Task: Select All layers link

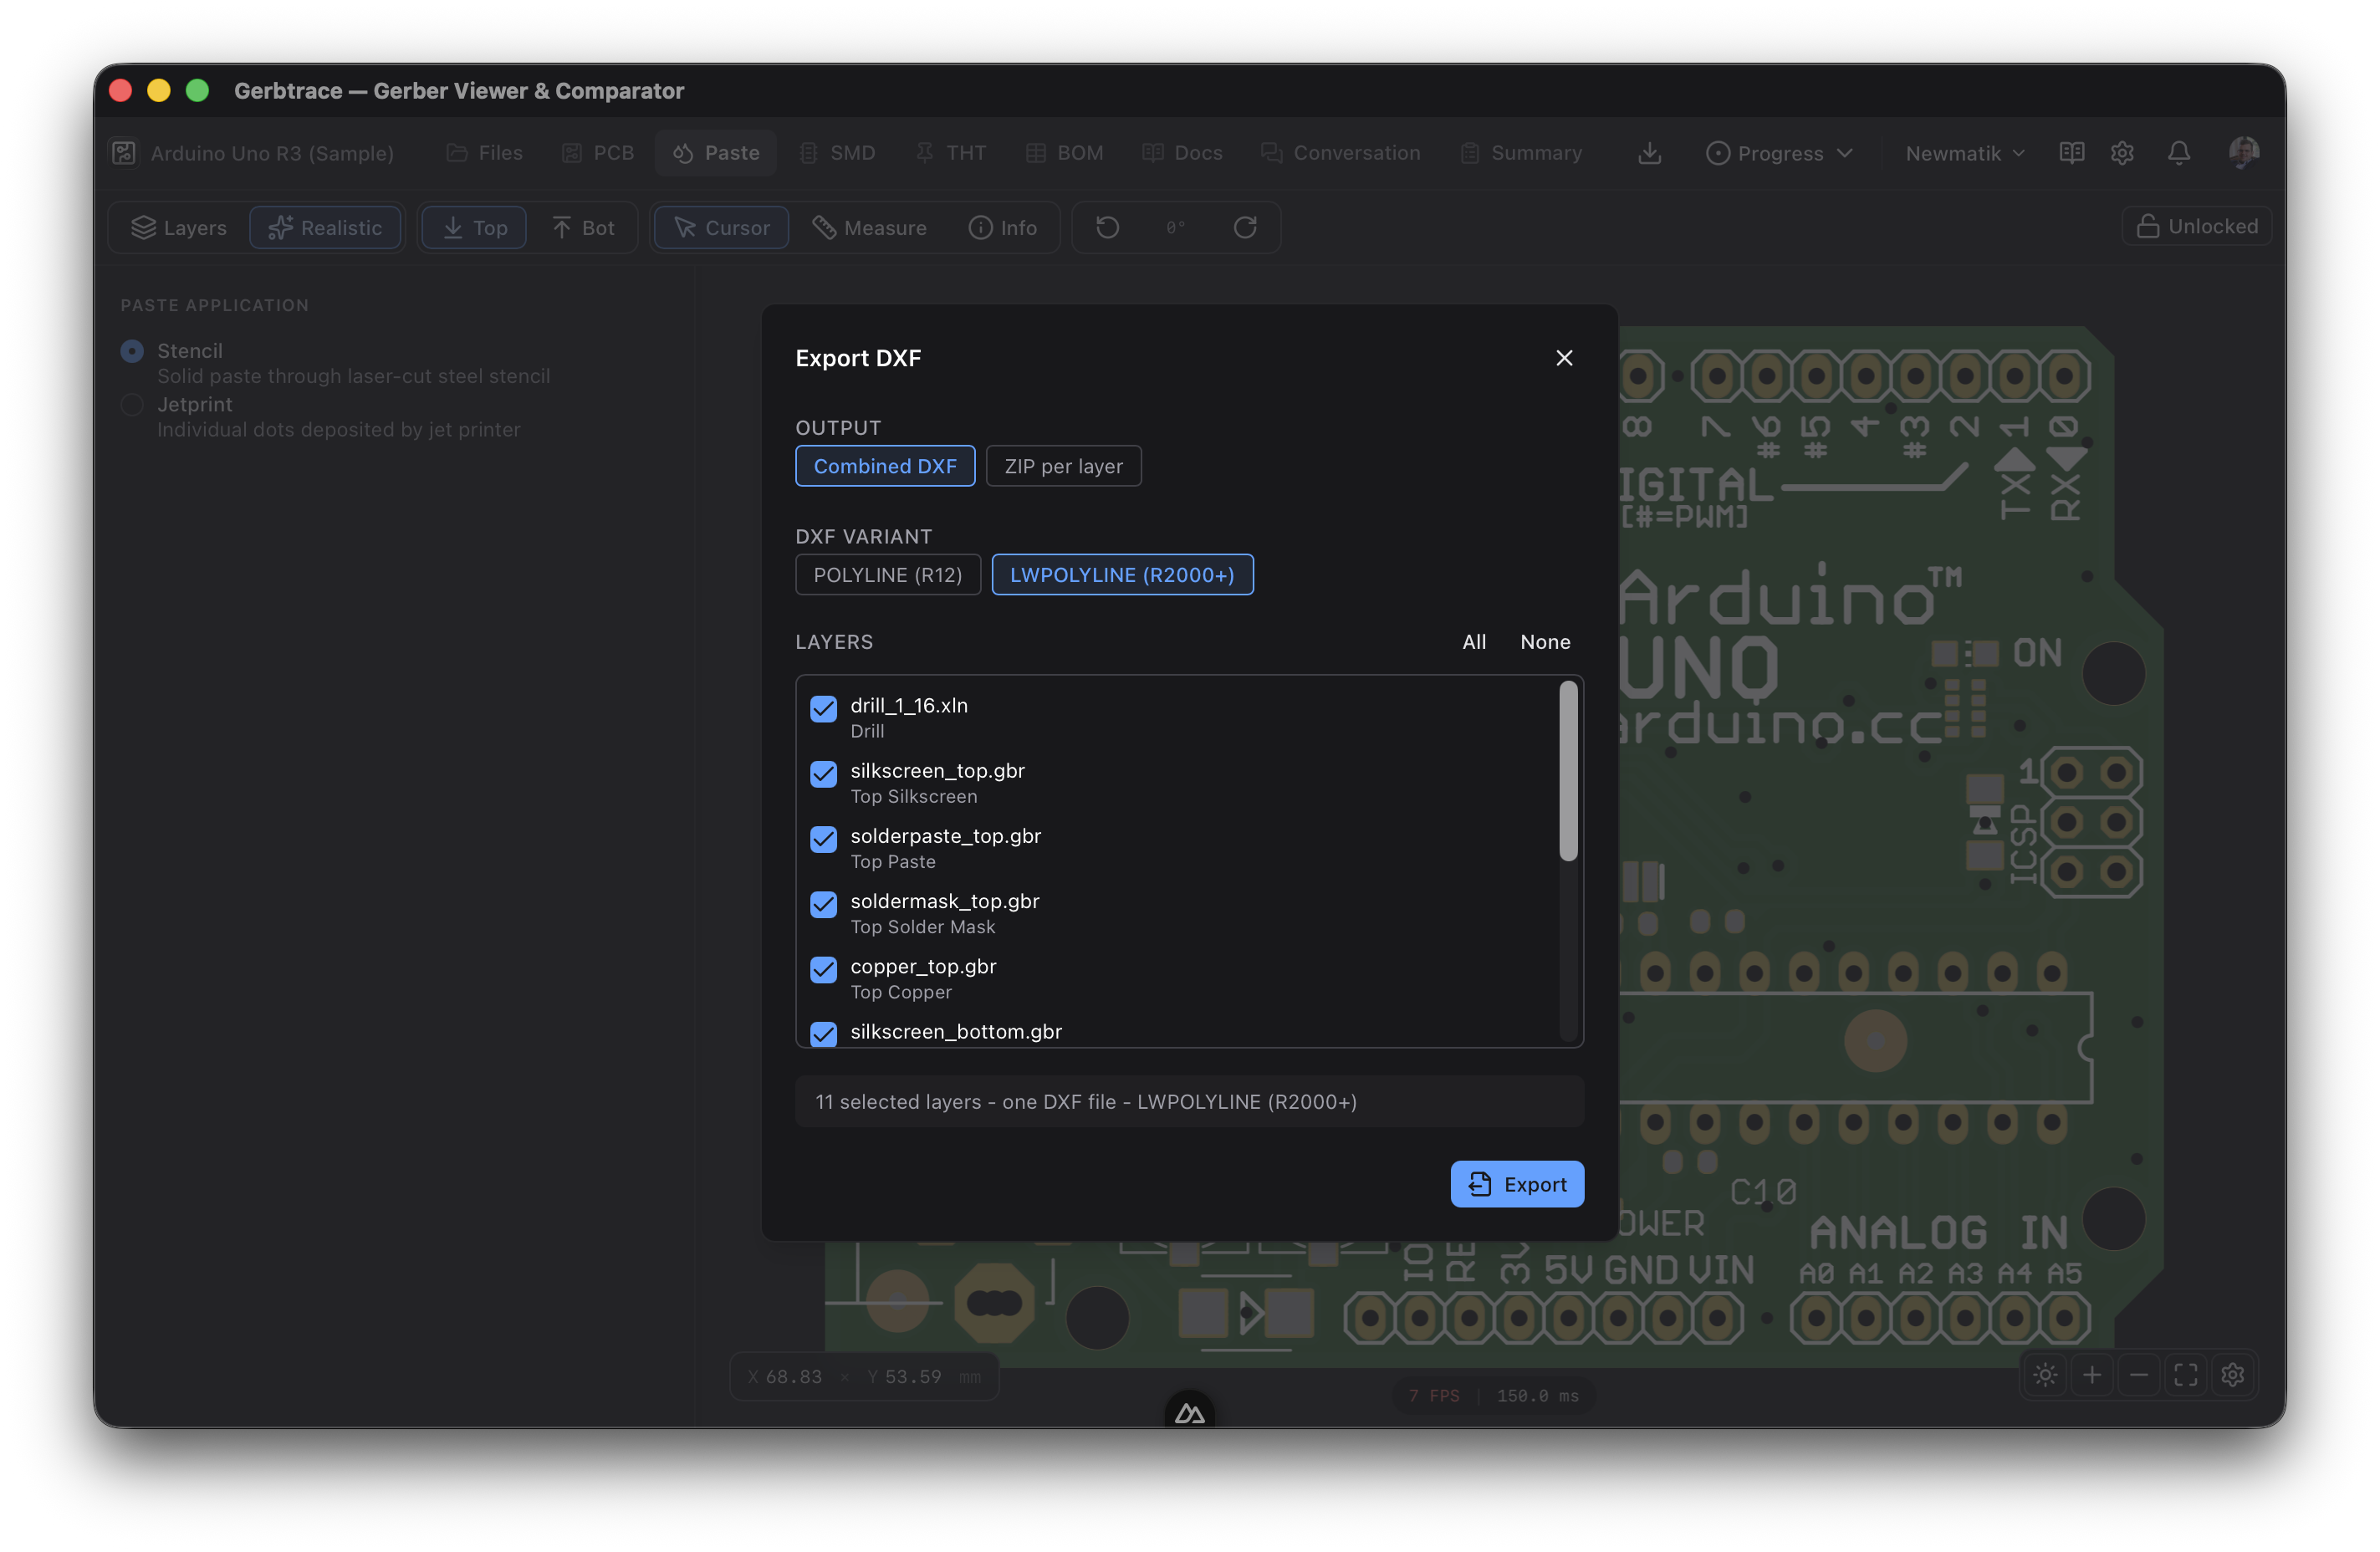Action: click(1473, 642)
